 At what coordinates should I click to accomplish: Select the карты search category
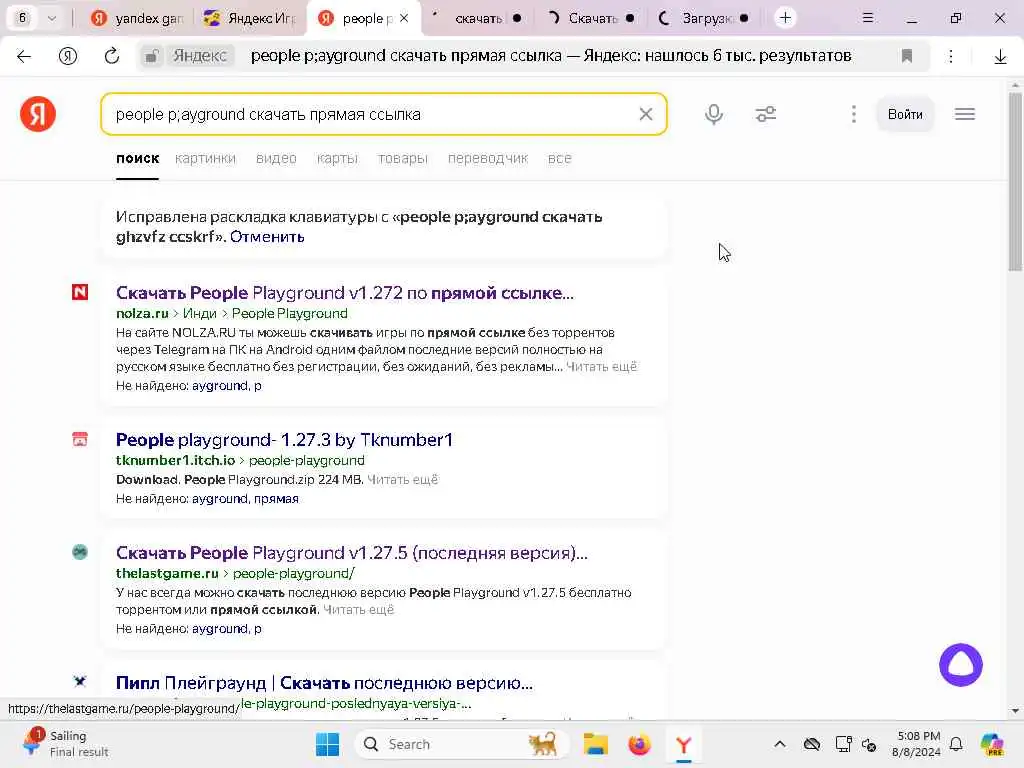point(337,159)
